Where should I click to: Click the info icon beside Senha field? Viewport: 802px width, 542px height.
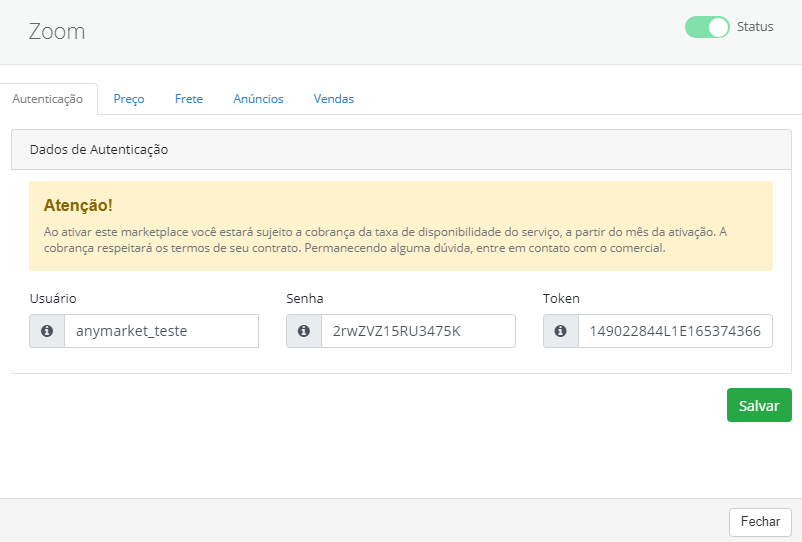tap(304, 331)
